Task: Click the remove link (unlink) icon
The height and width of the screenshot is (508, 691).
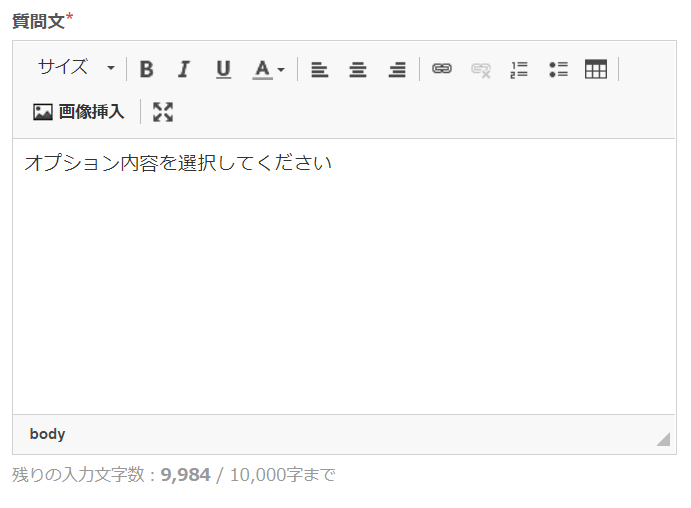Action: 481,69
